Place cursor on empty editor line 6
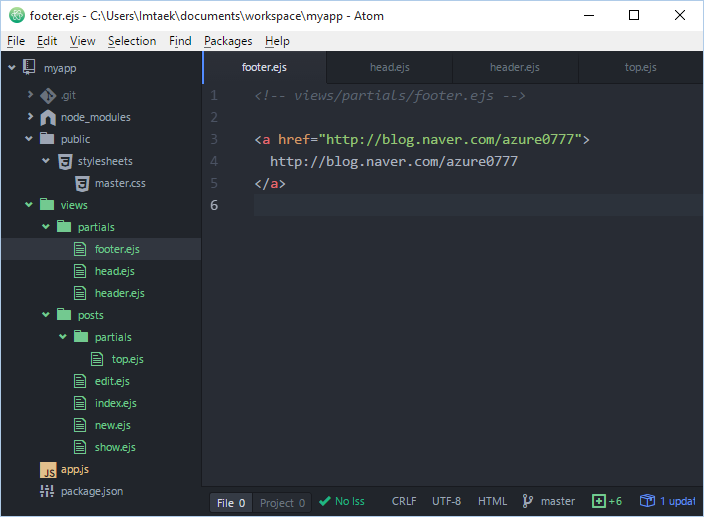This screenshot has height=517, width=704. point(478,205)
